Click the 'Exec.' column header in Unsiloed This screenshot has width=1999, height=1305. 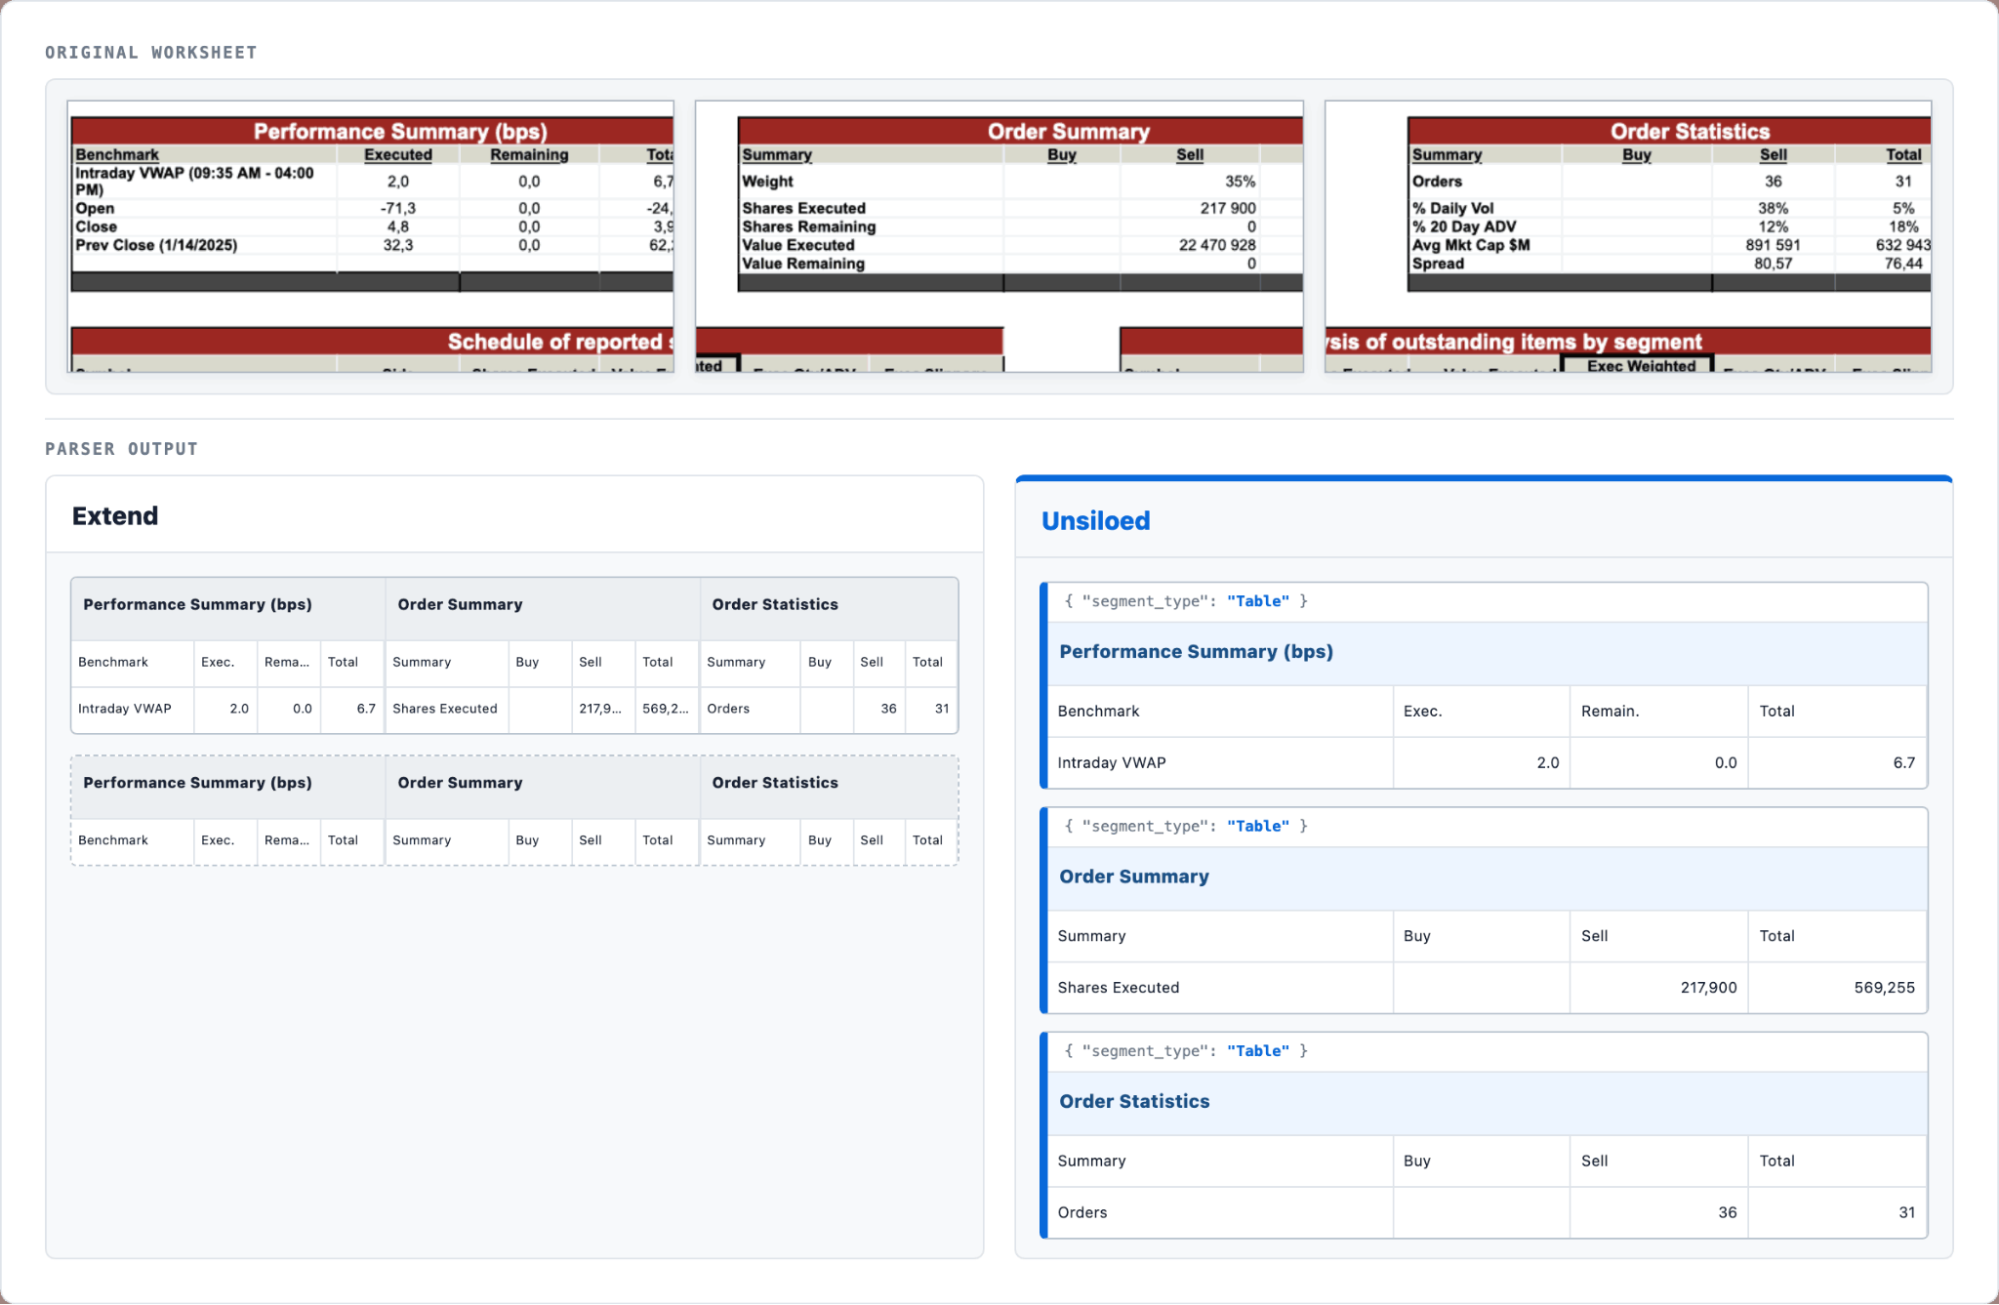(1422, 711)
